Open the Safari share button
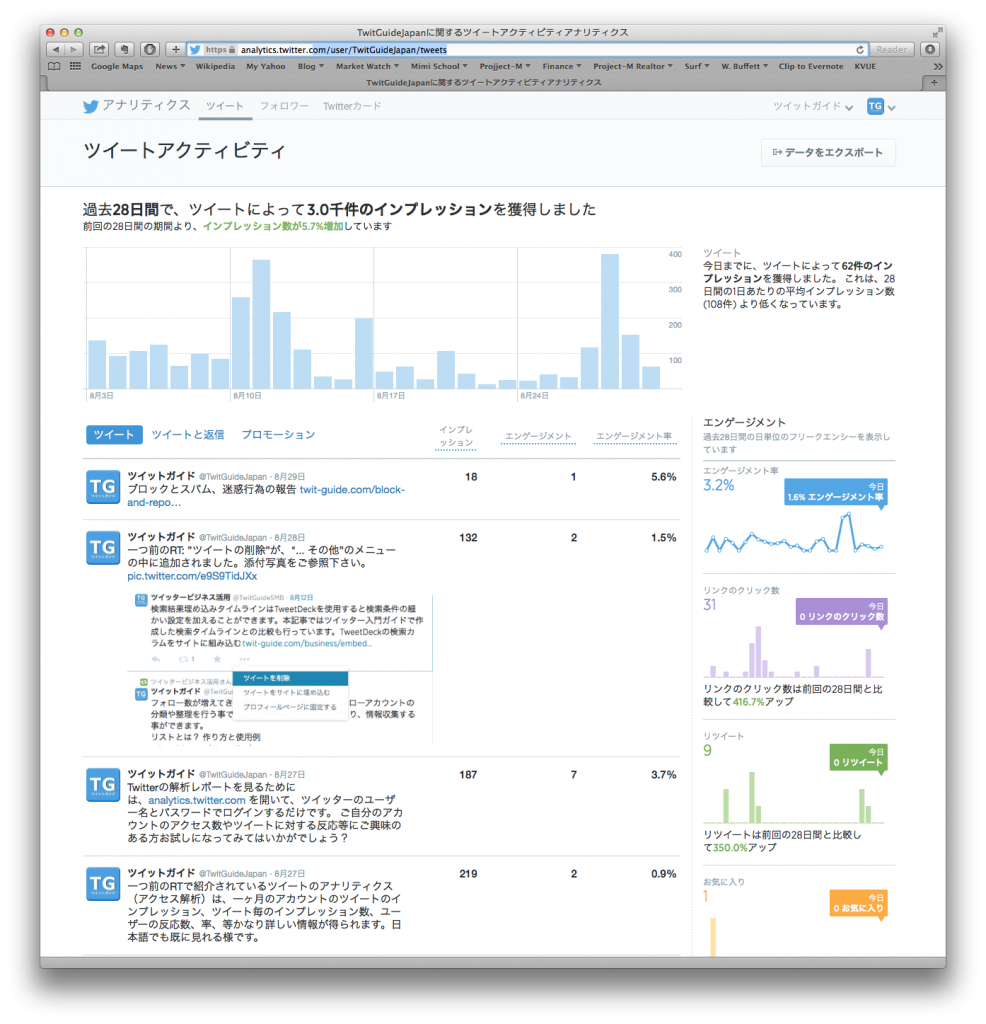 (99, 50)
